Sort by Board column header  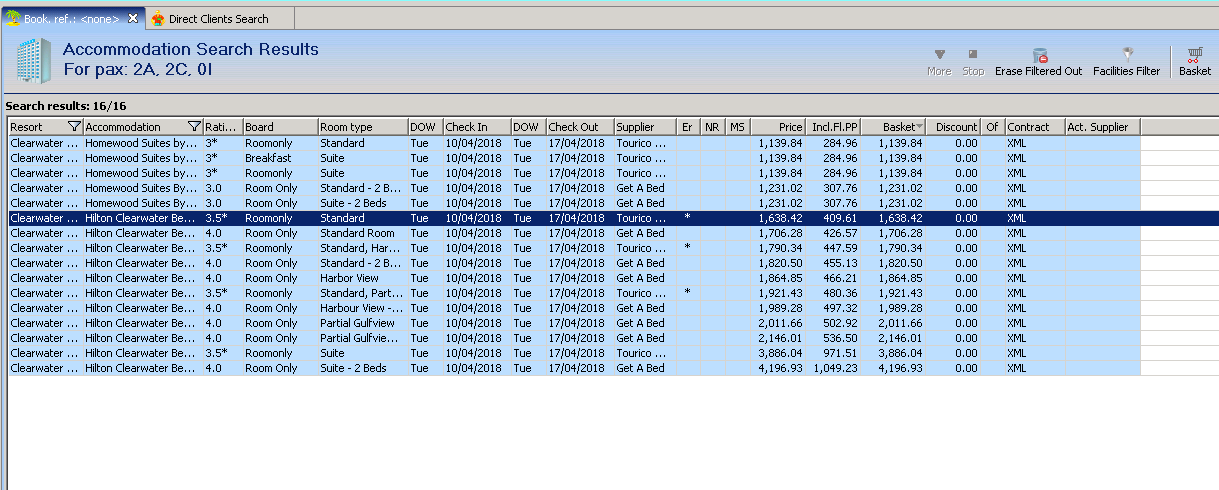pyautogui.click(x=280, y=127)
